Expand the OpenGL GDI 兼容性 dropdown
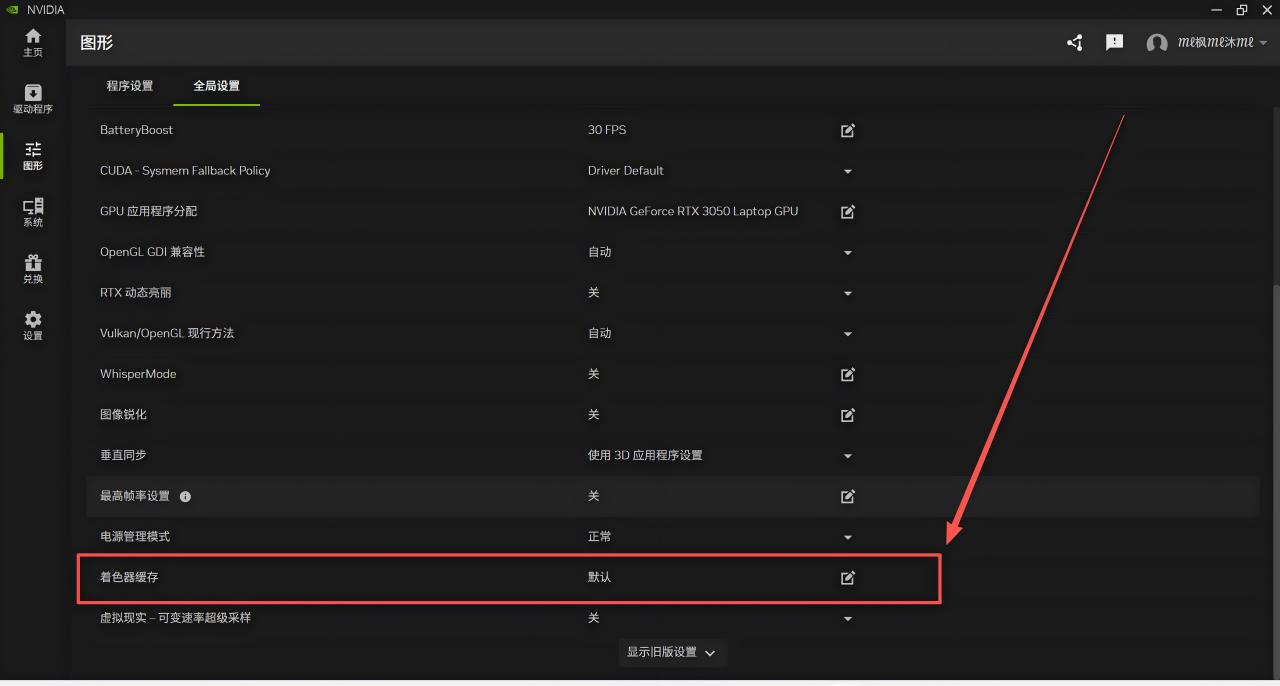 (x=848, y=252)
